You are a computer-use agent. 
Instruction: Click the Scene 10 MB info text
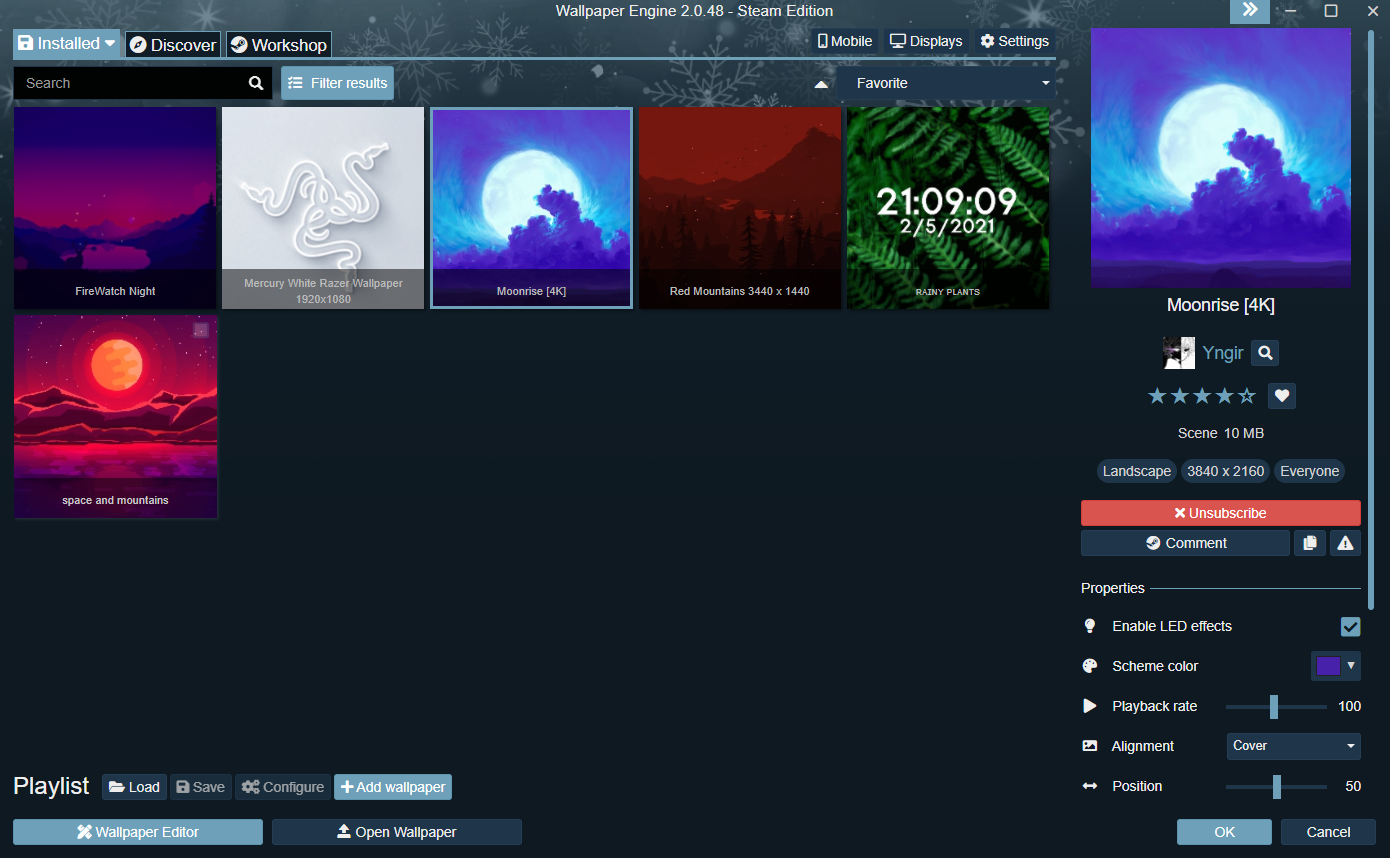pyautogui.click(x=1221, y=433)
